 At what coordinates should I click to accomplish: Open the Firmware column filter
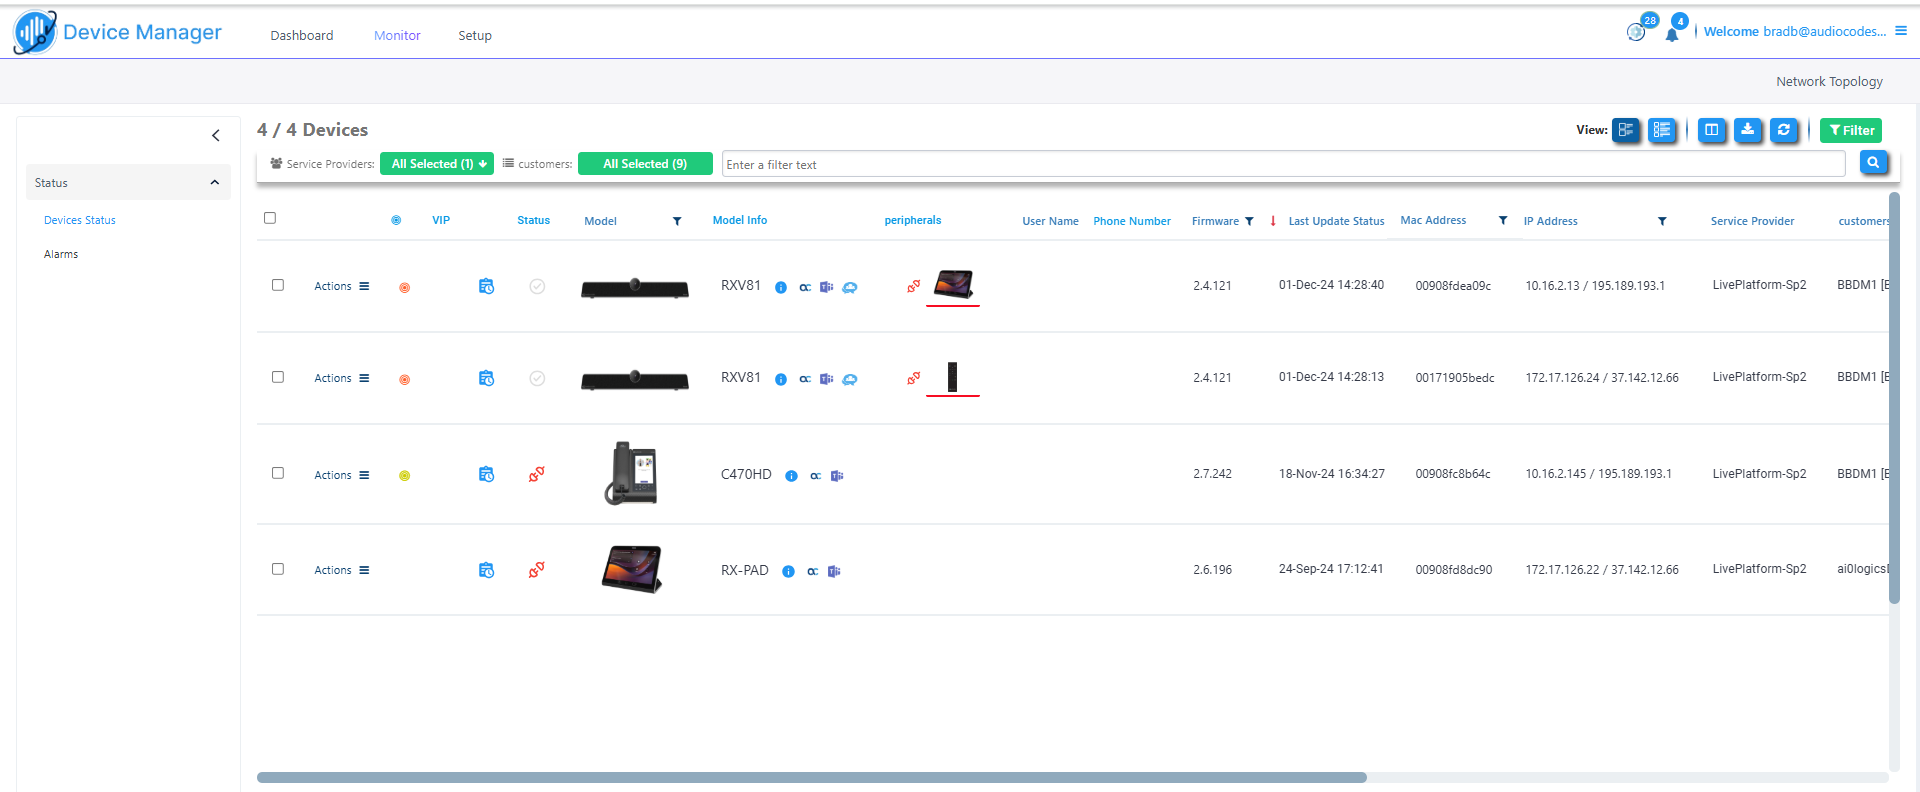click(1249, 221)
